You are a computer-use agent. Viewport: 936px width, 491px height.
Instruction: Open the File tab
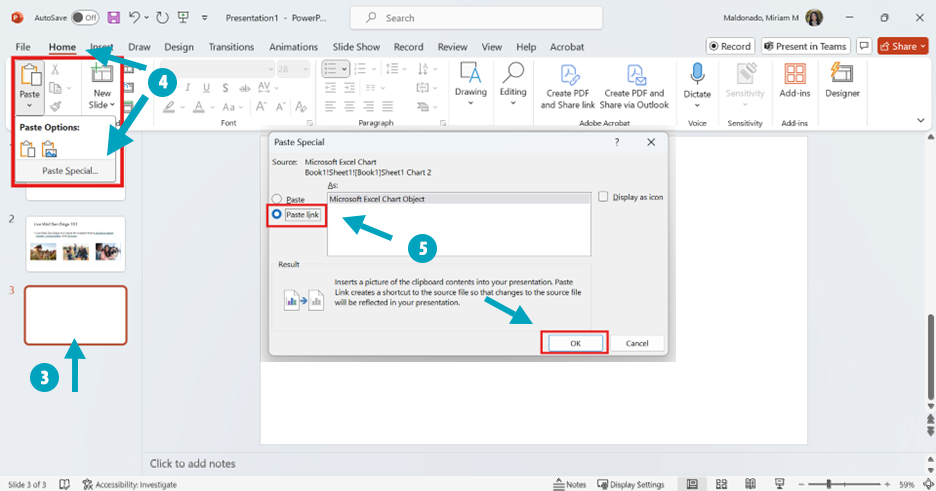[23, 47]
